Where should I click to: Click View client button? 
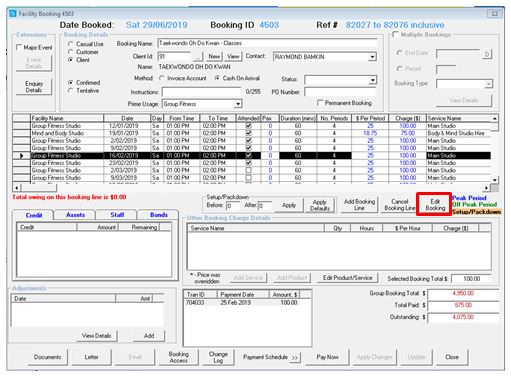[233, 56]
